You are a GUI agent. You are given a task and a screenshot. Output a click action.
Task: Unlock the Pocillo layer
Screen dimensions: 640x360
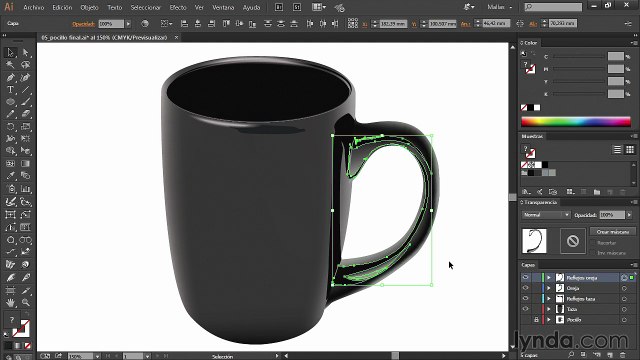[536, 320]
